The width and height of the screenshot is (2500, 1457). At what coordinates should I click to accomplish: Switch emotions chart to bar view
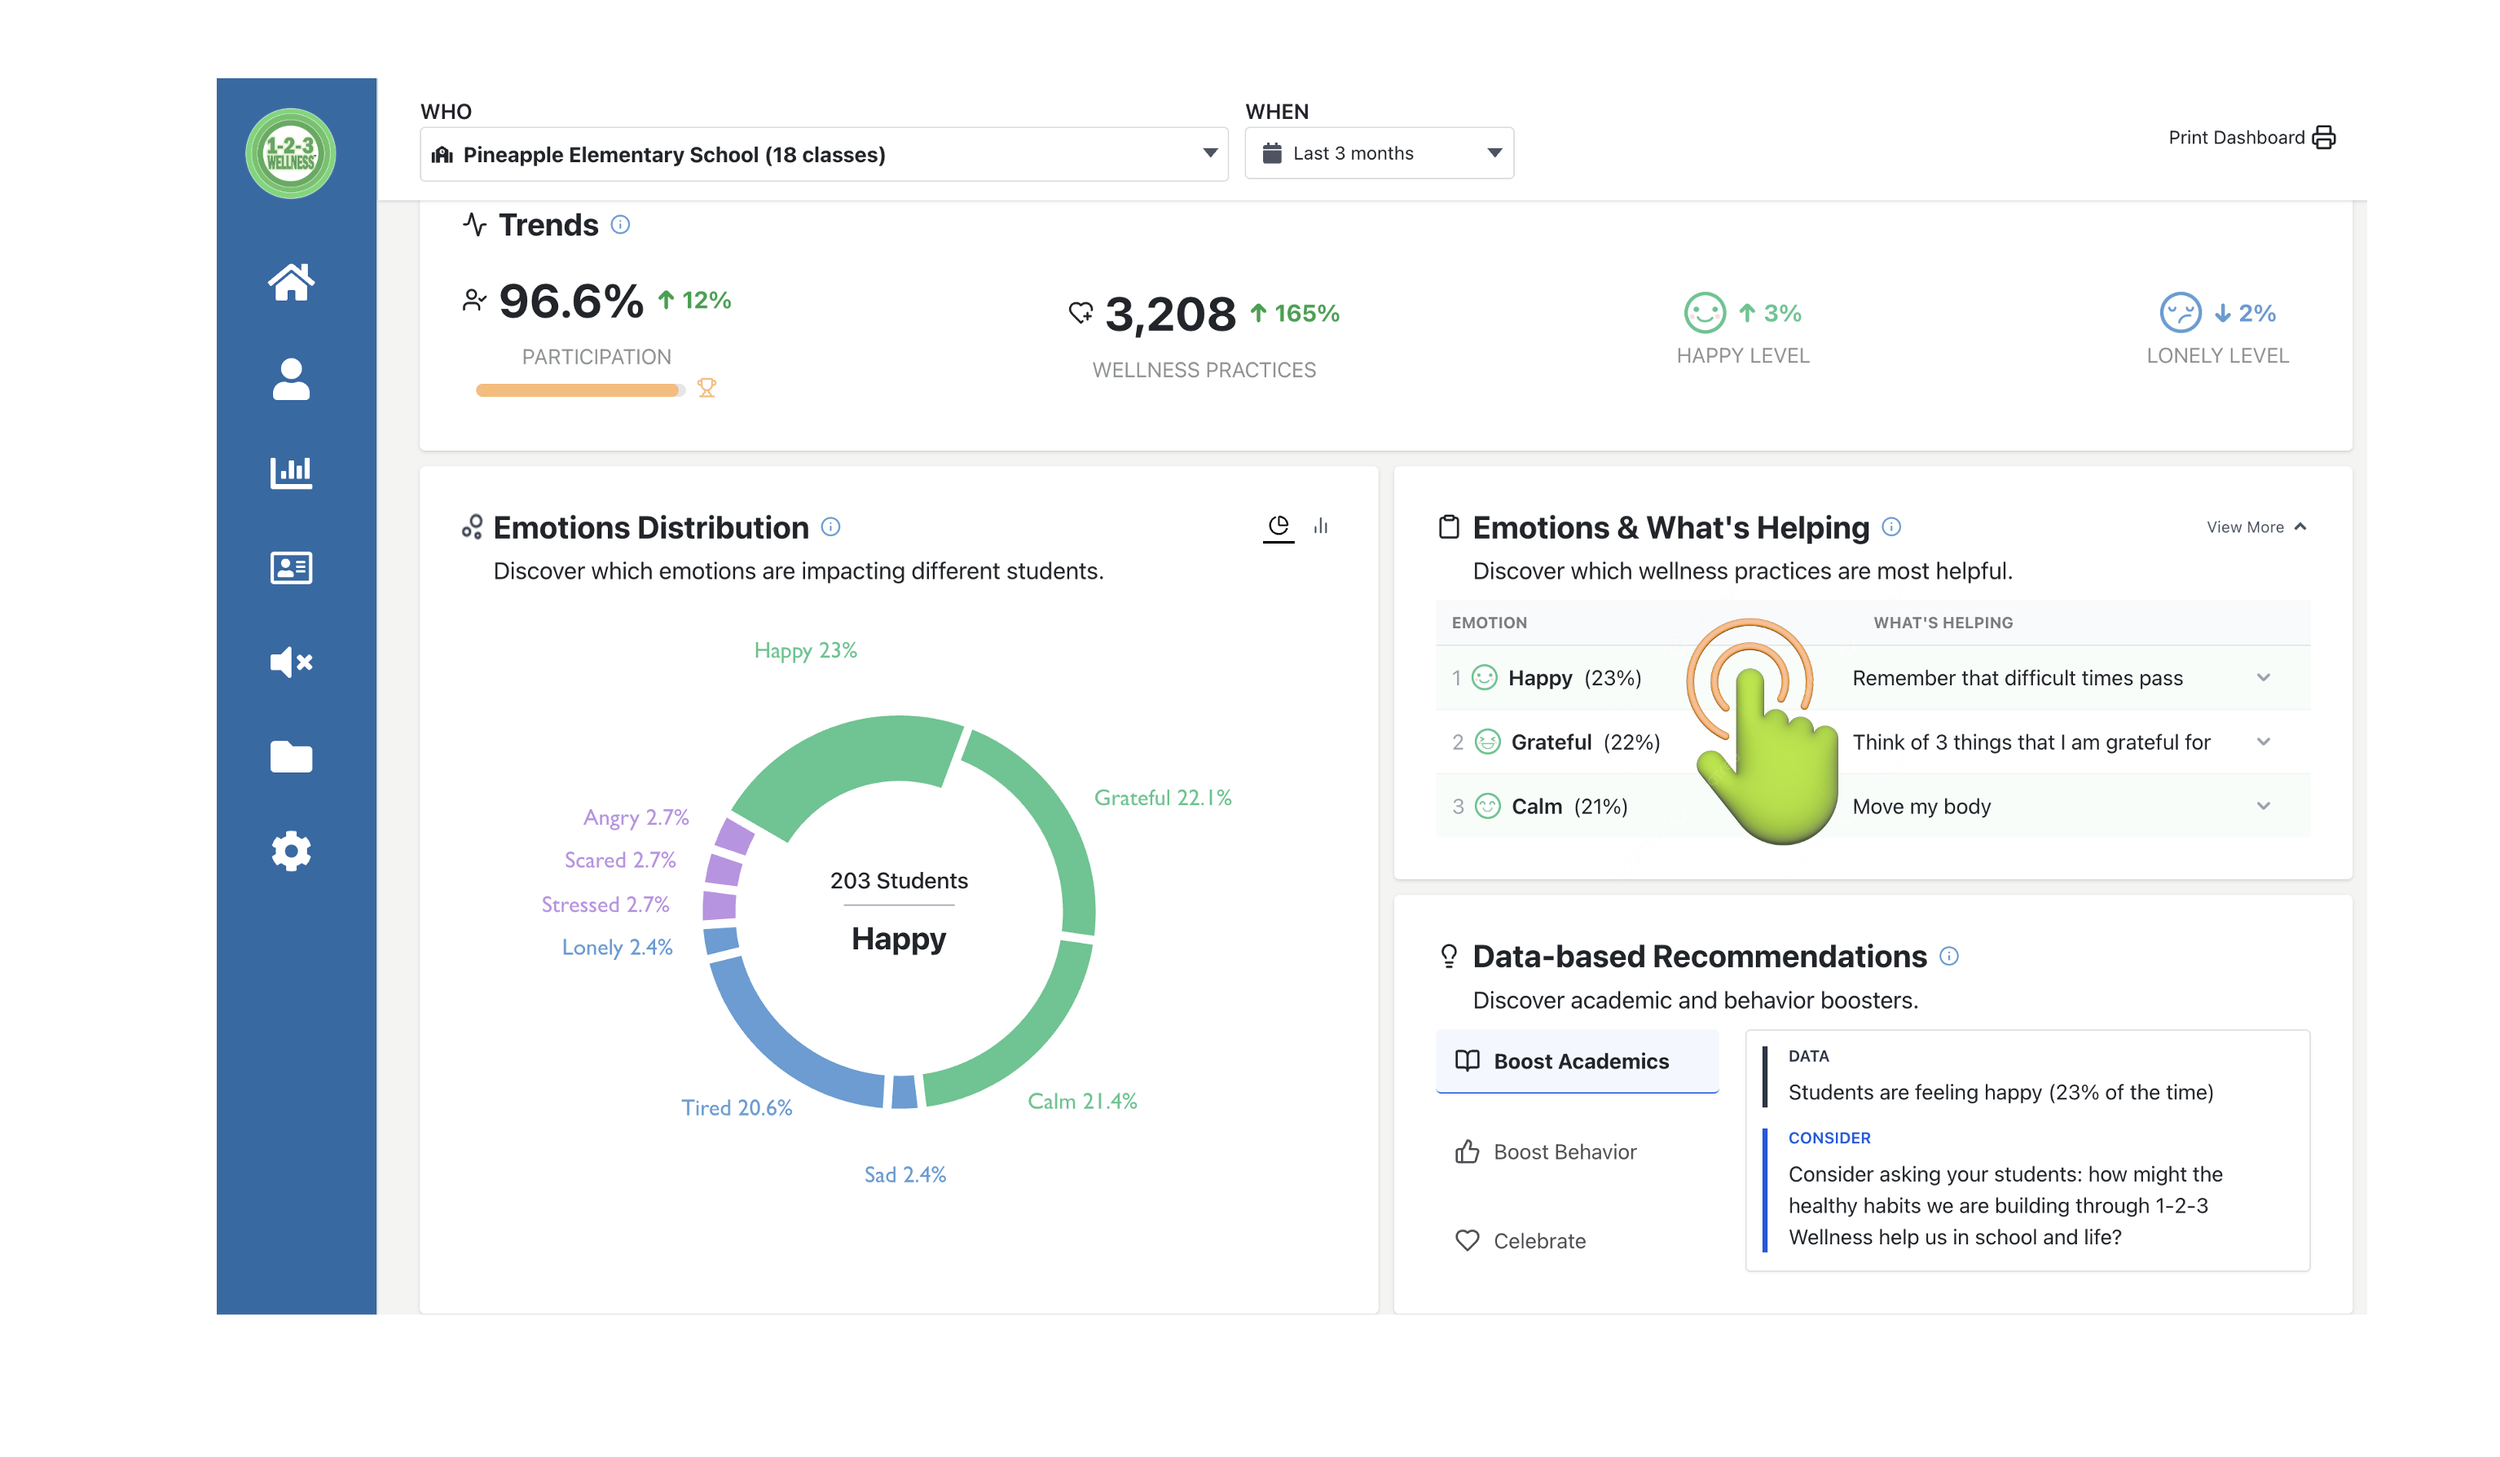[x=1320, y=525]
